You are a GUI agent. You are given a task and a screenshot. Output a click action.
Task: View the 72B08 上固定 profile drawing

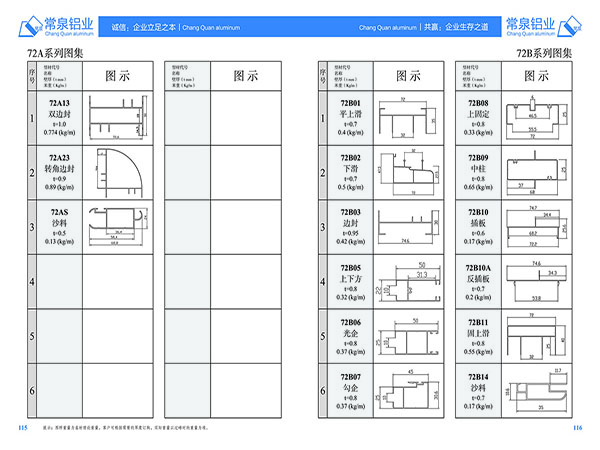[x=536, y=118]
